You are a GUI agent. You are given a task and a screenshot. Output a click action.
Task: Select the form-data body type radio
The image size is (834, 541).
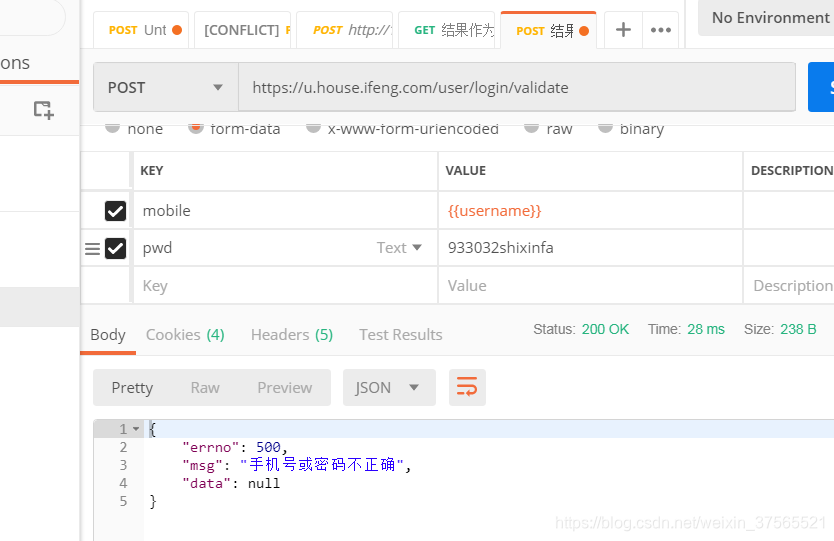pos(196,127)
